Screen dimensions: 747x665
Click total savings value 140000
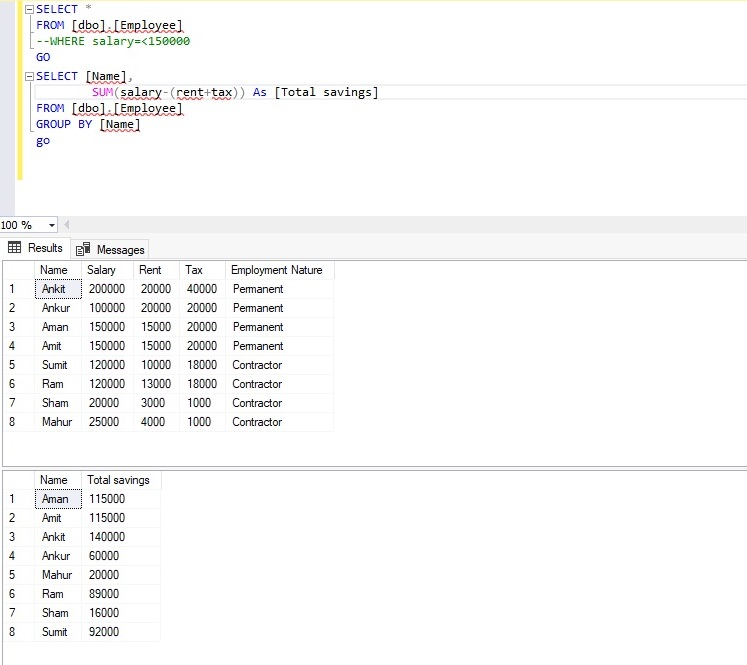click(121, 537)
